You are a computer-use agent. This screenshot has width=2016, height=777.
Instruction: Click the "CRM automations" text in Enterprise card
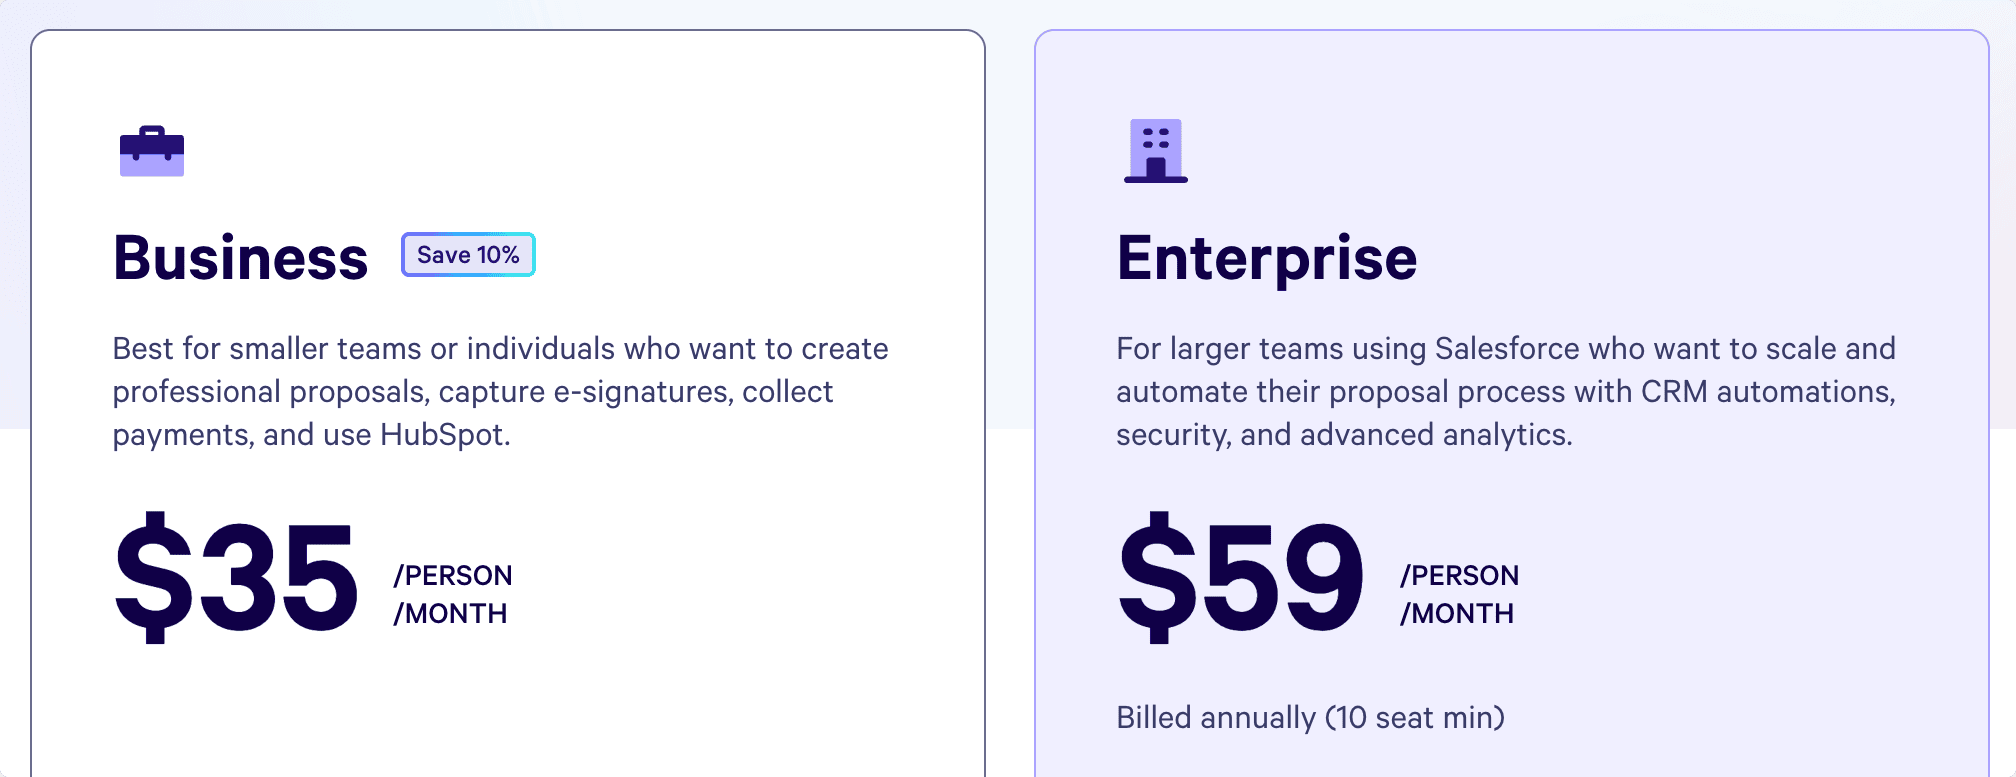coord(1768,392)
